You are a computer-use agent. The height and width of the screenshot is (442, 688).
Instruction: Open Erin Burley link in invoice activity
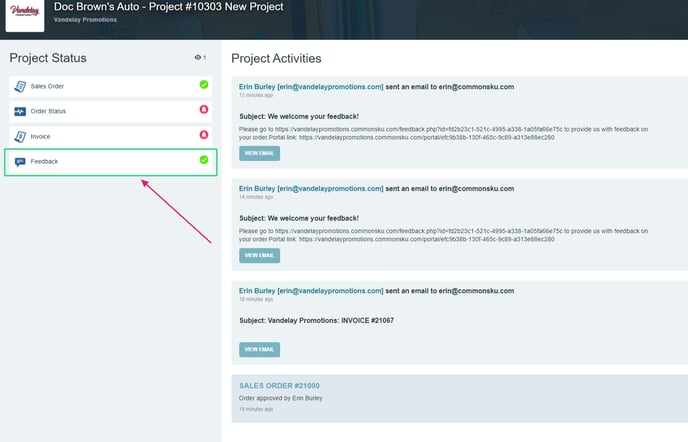click(311, 291)
